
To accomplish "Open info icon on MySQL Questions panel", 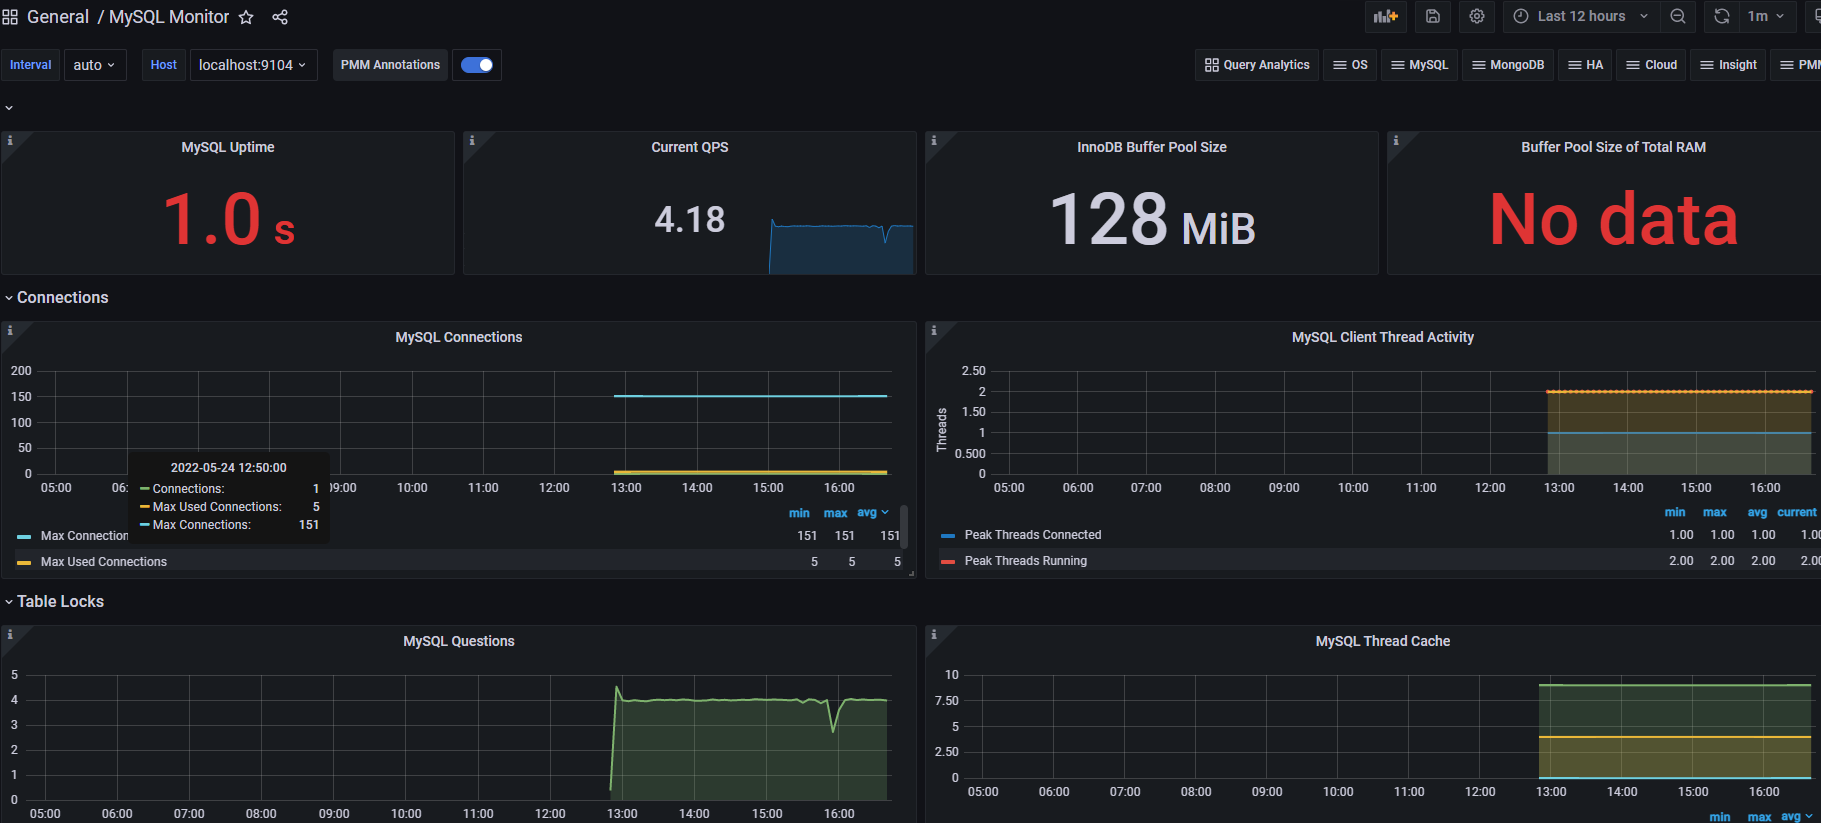I will pos(10,635).
